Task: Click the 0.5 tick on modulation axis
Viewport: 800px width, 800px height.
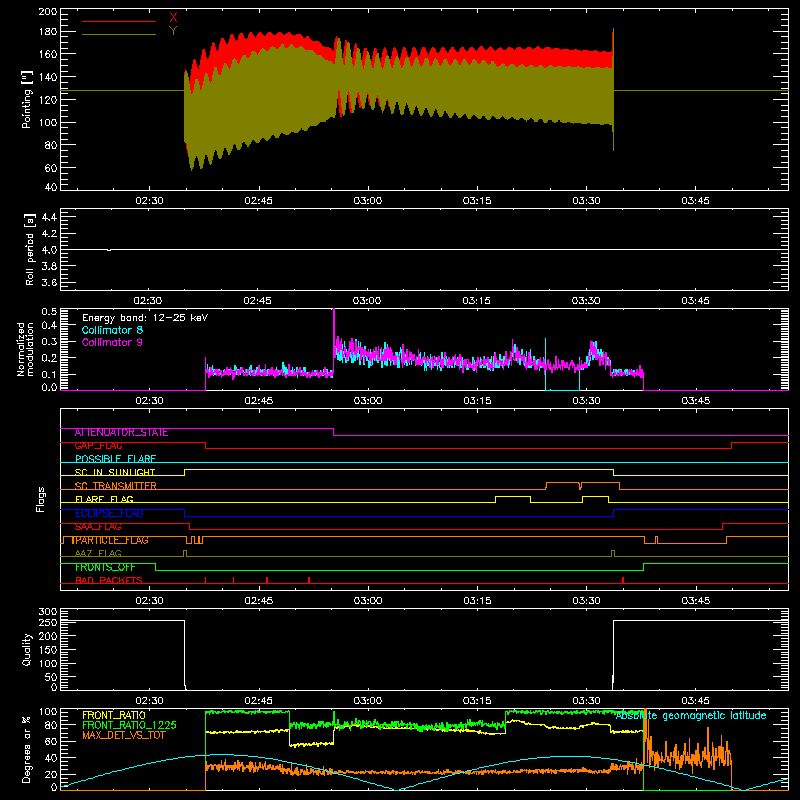Action: pyautogui.click(x=49, y=312)
